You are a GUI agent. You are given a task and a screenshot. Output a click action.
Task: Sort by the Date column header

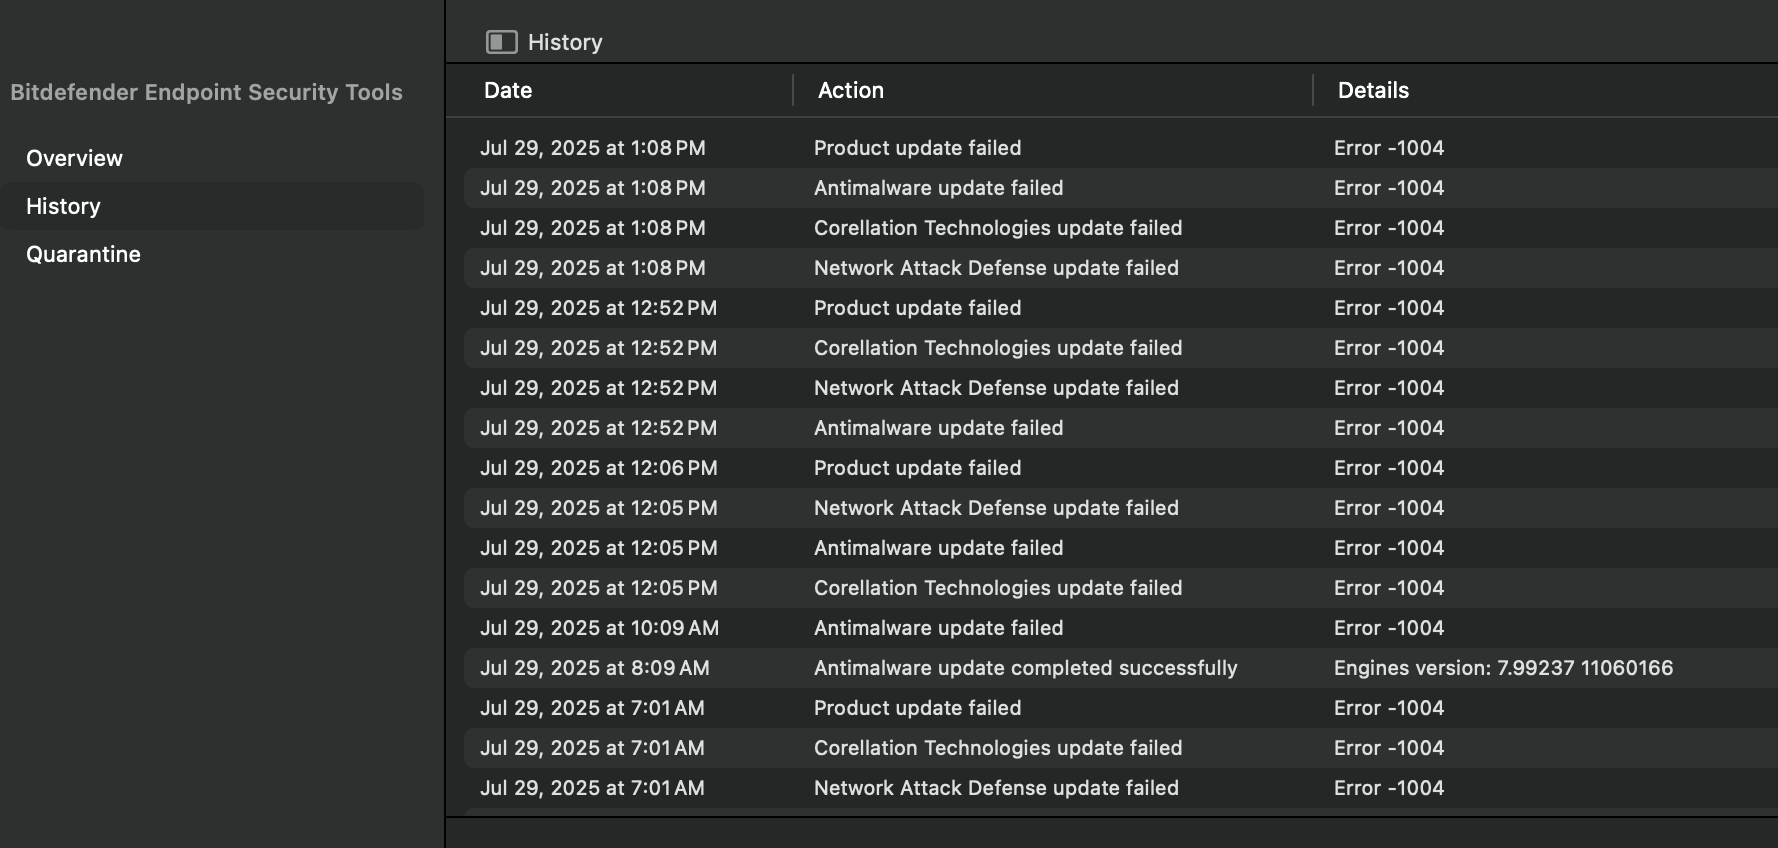pyautogui.click(x=508, y=90)
